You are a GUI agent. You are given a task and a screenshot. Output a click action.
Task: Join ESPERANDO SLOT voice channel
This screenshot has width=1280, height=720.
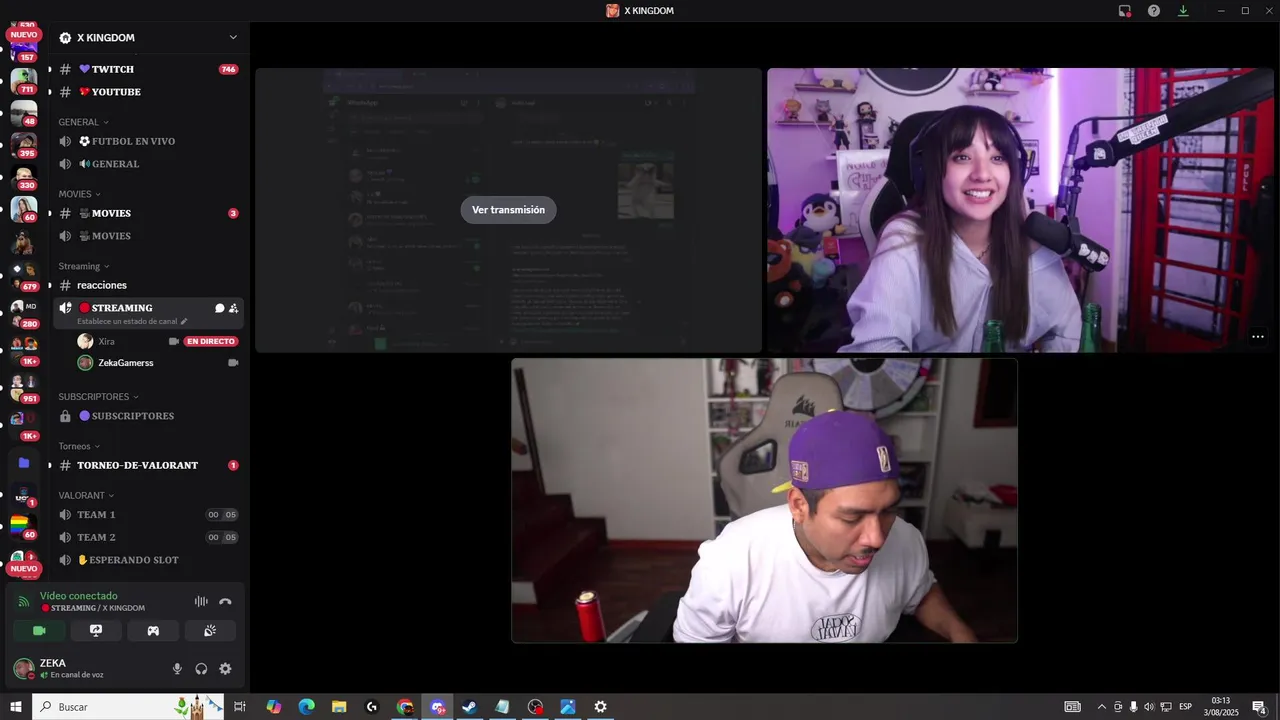148,560
